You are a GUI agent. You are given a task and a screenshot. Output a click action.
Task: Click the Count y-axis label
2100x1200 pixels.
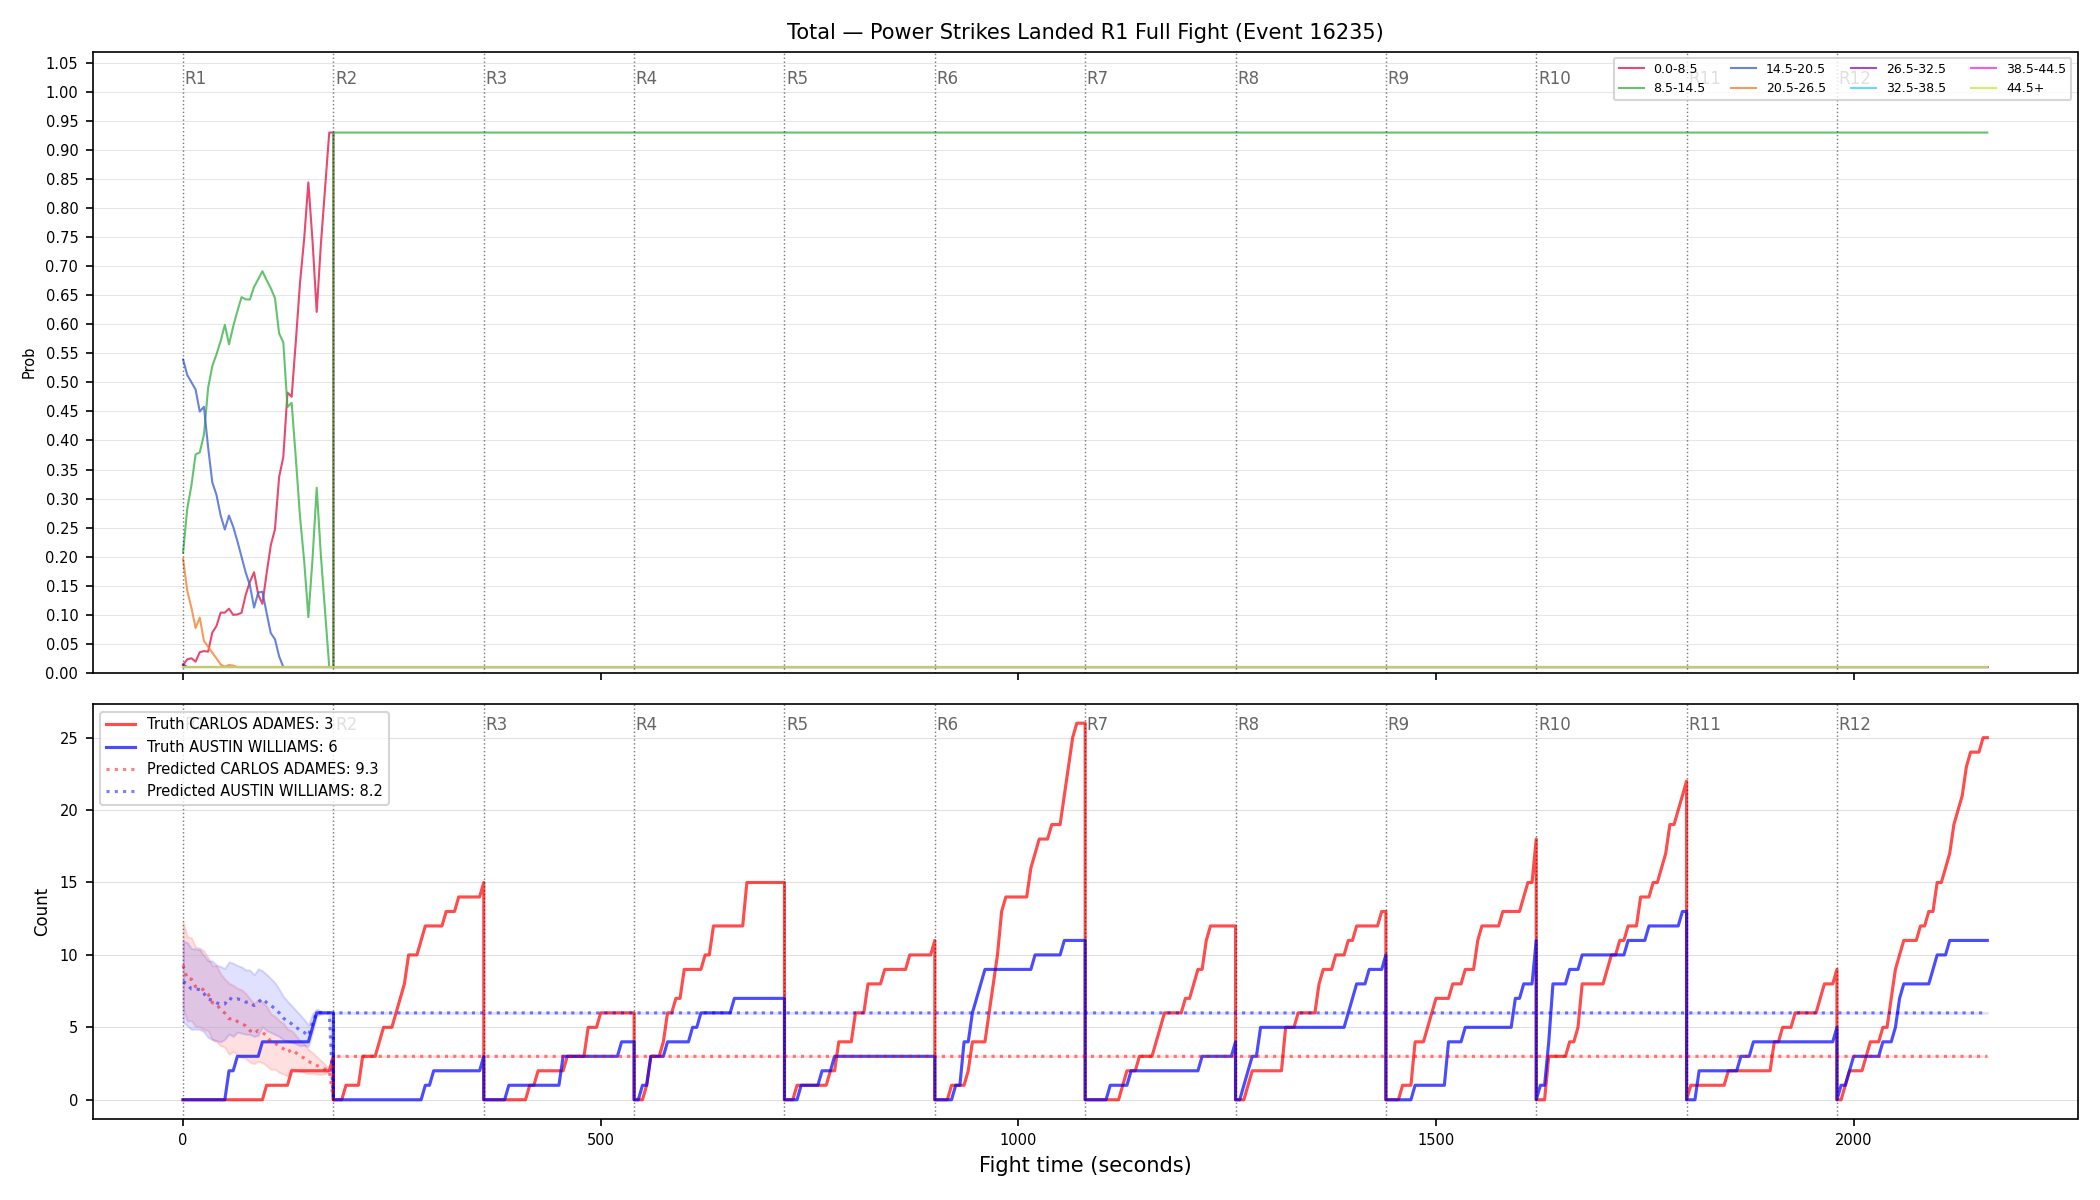pyautogui.click(x=41, y=912)
